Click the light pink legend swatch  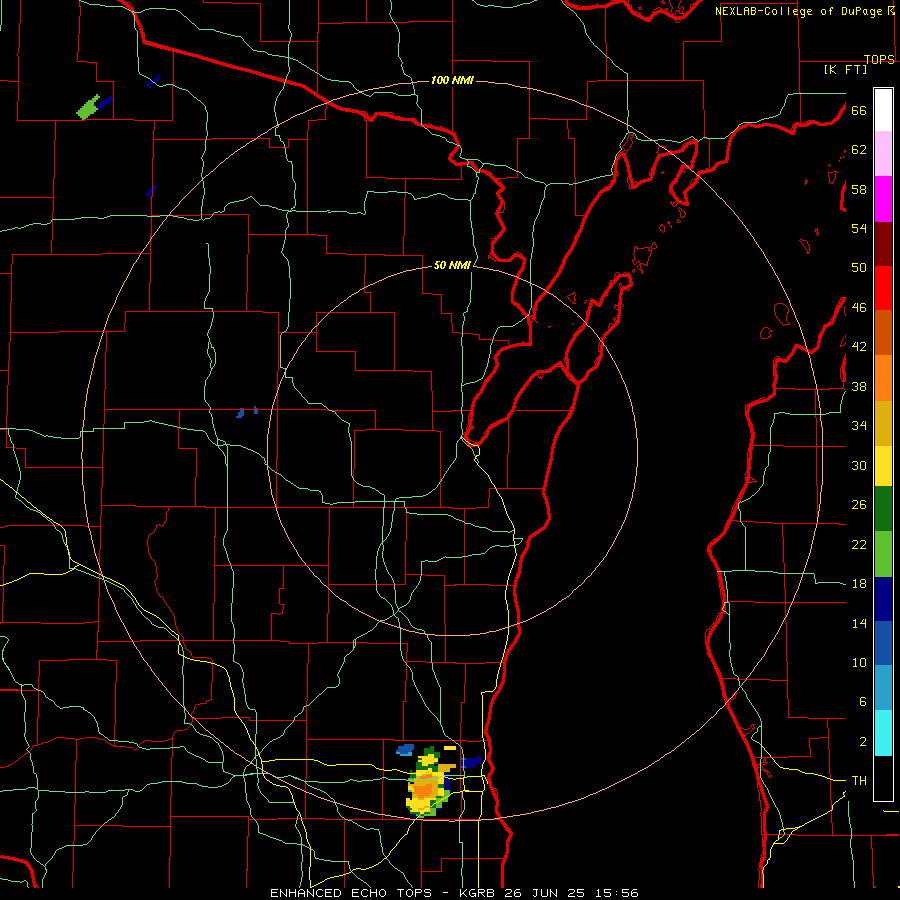pos(883,154)
